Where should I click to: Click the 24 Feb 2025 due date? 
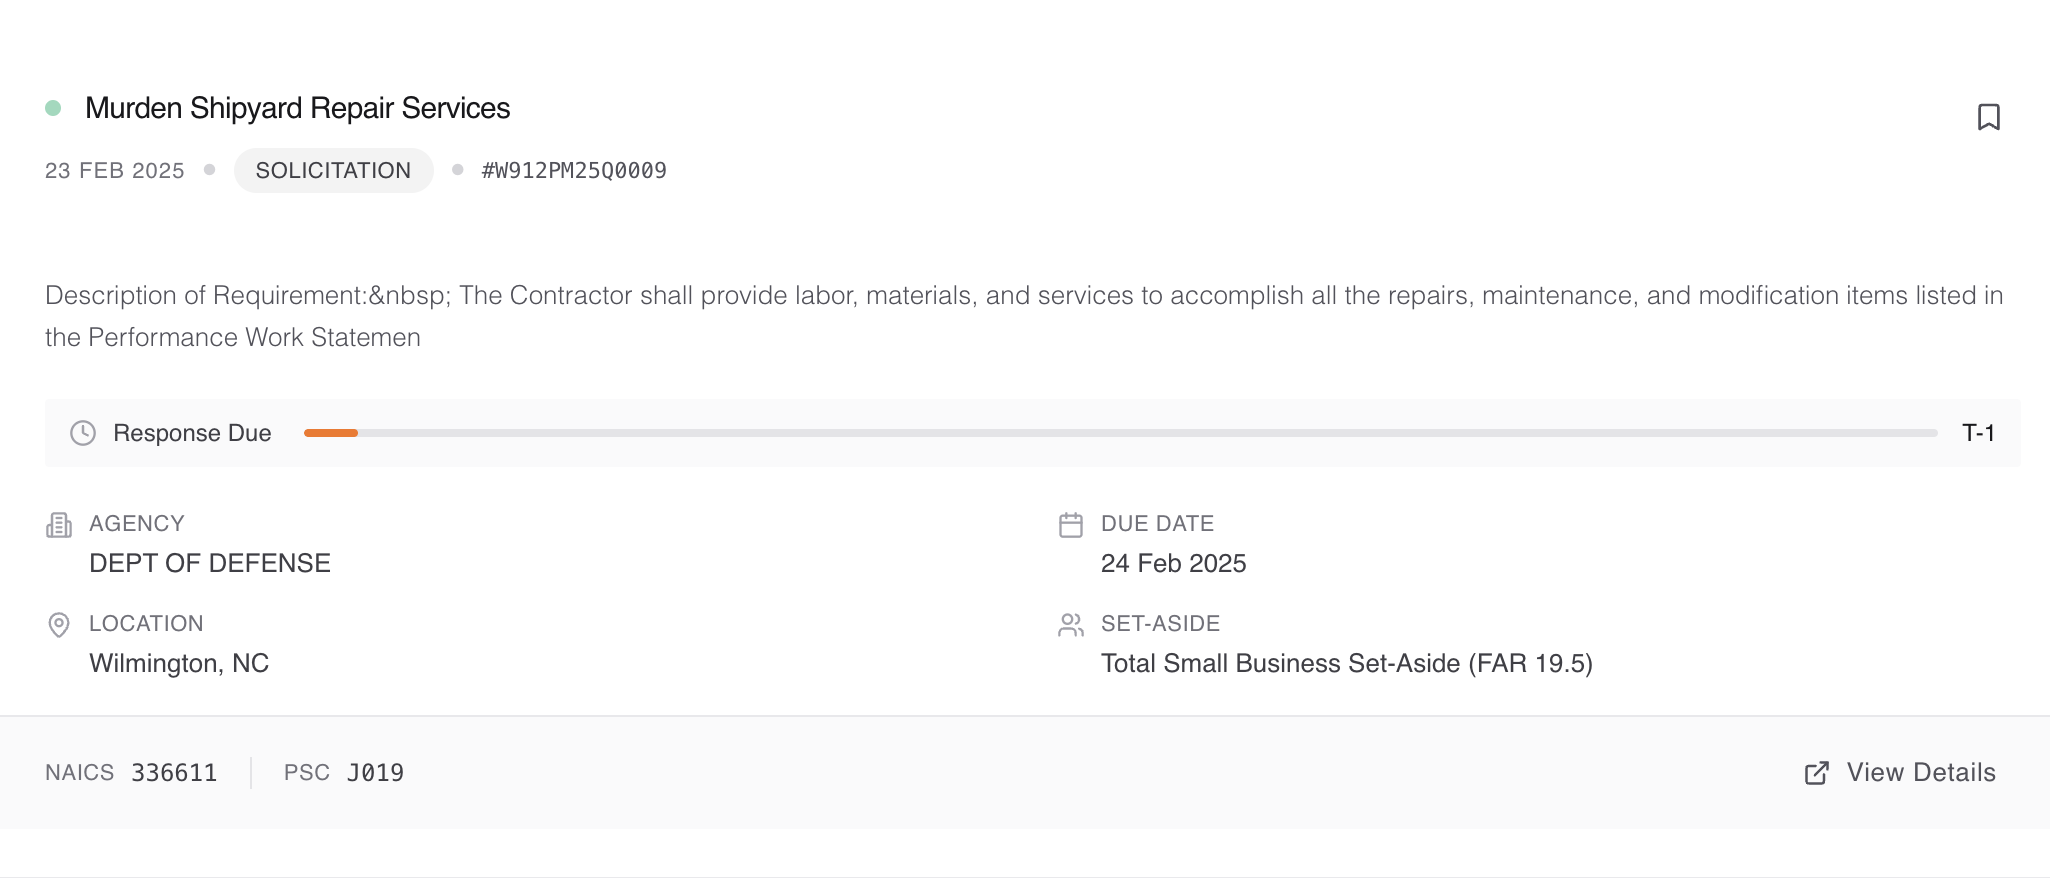(x=1173, y=563)
